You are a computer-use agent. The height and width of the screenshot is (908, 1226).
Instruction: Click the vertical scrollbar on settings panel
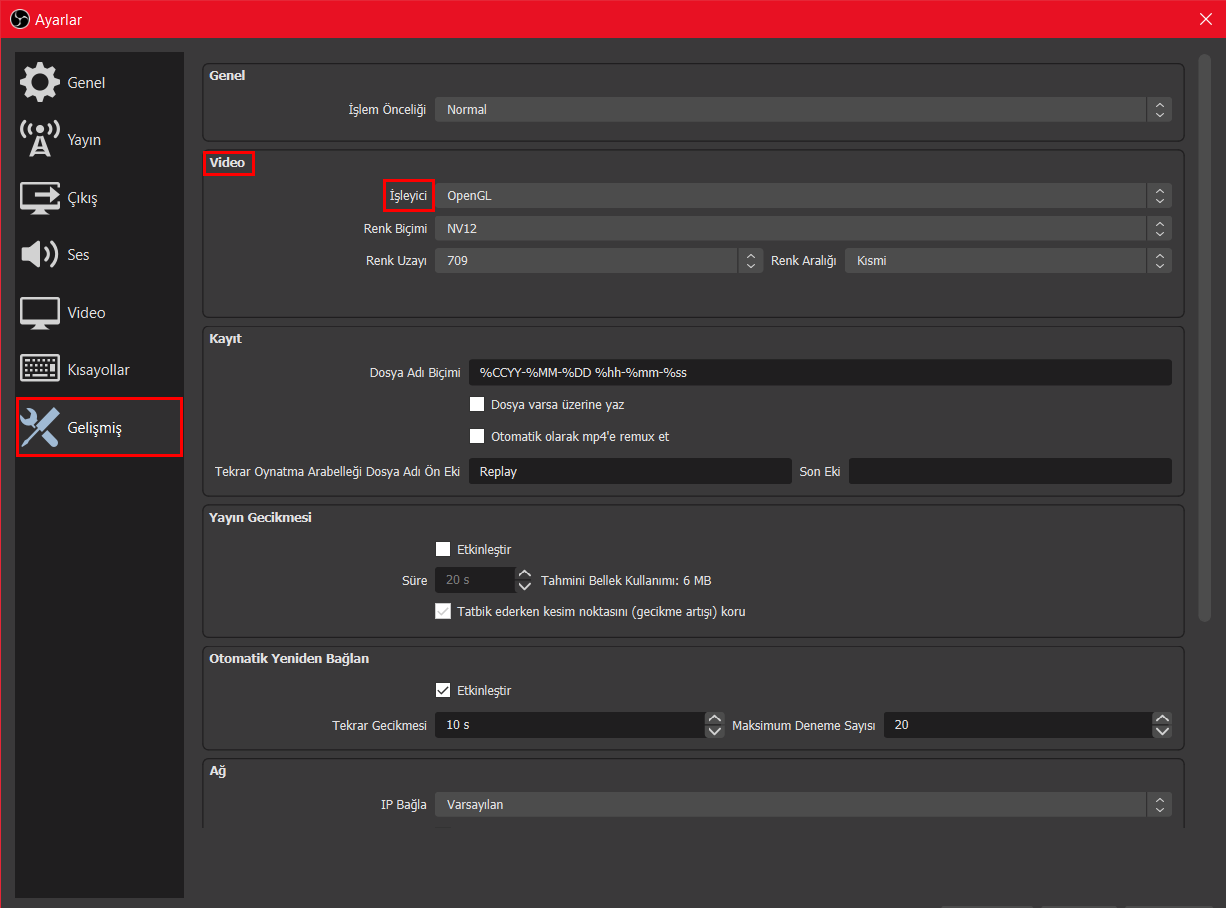click(1204, 340)
